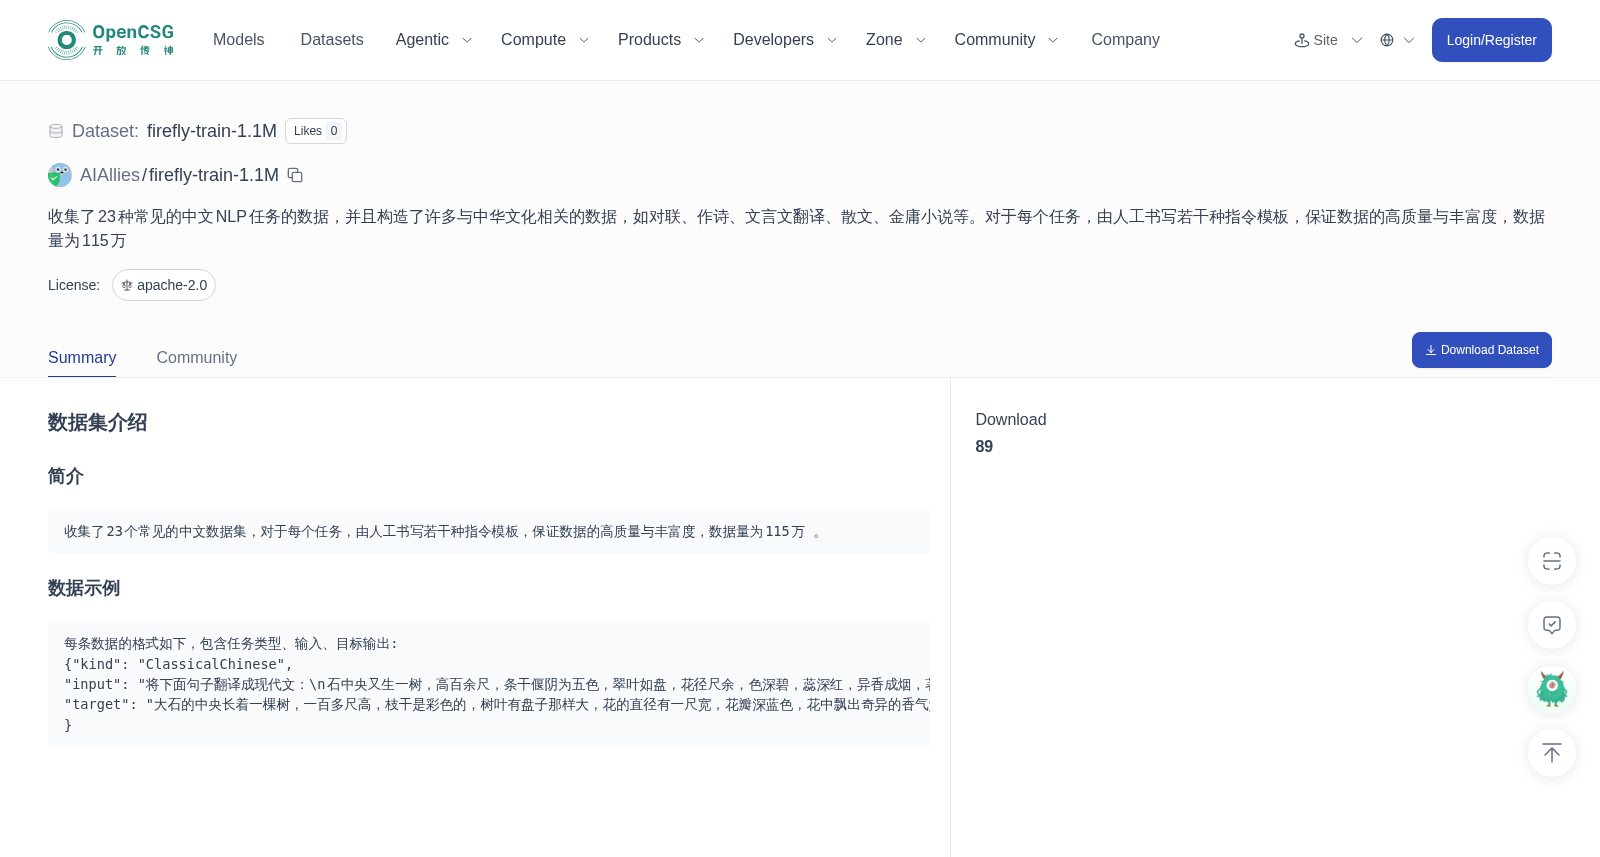Expand the Community menu in the navbar
The height and width of the screenshot is (857, 1600).
(x=1006, y=40)
